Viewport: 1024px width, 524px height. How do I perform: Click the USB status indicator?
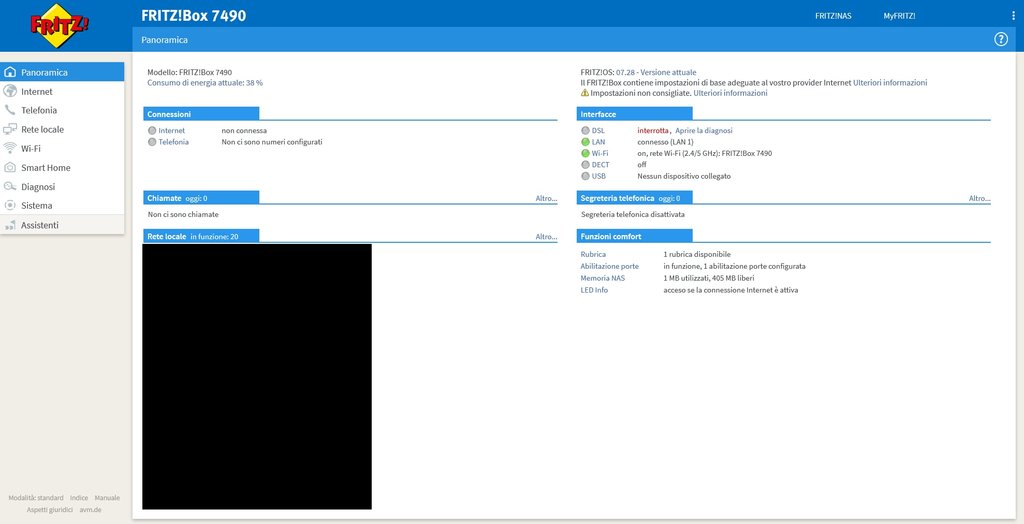[585, 176]
